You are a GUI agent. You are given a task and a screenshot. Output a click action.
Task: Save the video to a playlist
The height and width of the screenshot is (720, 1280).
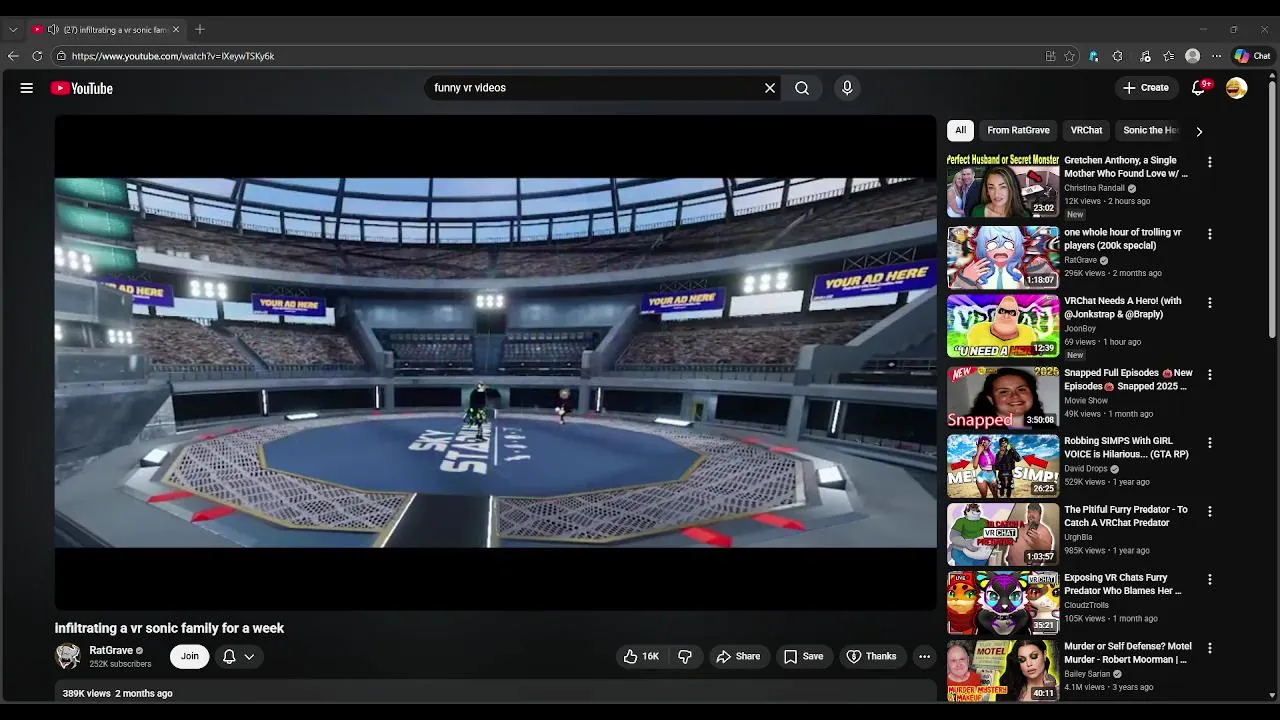tap(803, 656)
